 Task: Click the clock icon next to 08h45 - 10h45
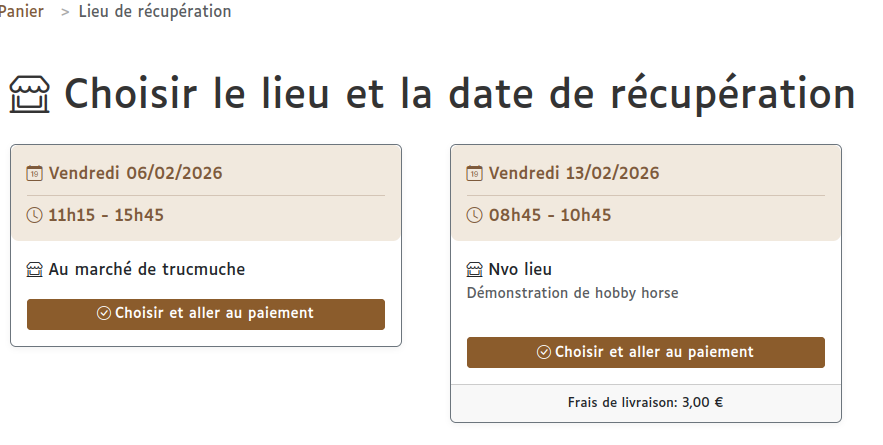(x=474, y=215)
